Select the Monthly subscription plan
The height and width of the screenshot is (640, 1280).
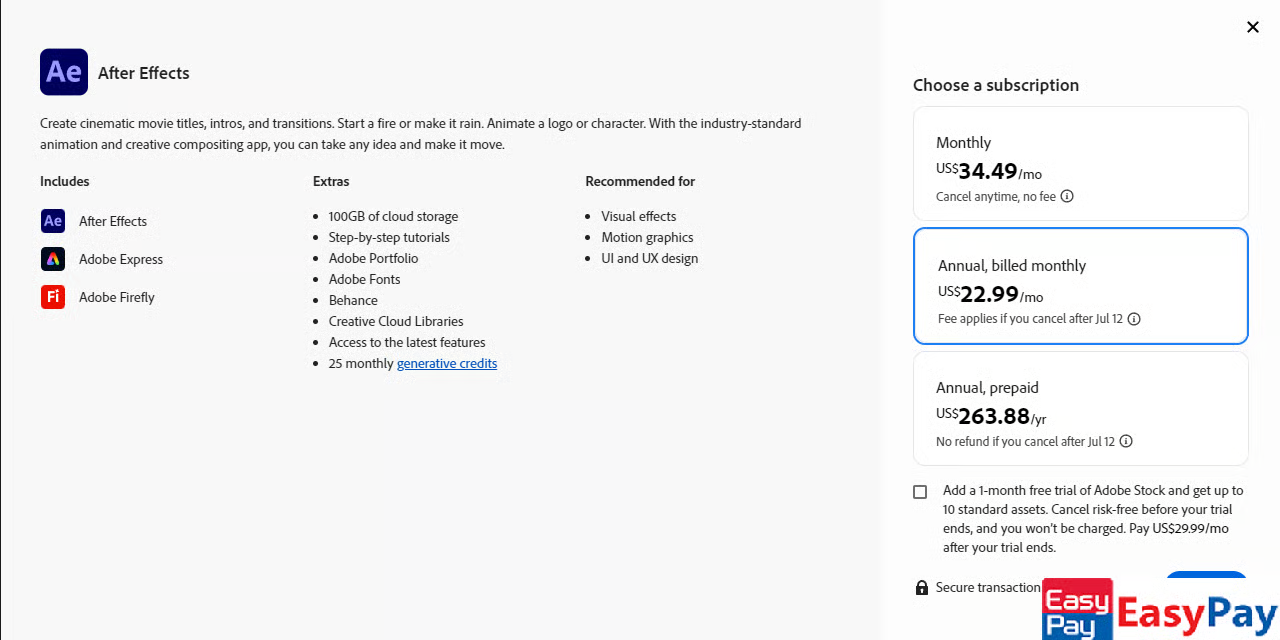pyautogui.click(x=1081, y=164)
